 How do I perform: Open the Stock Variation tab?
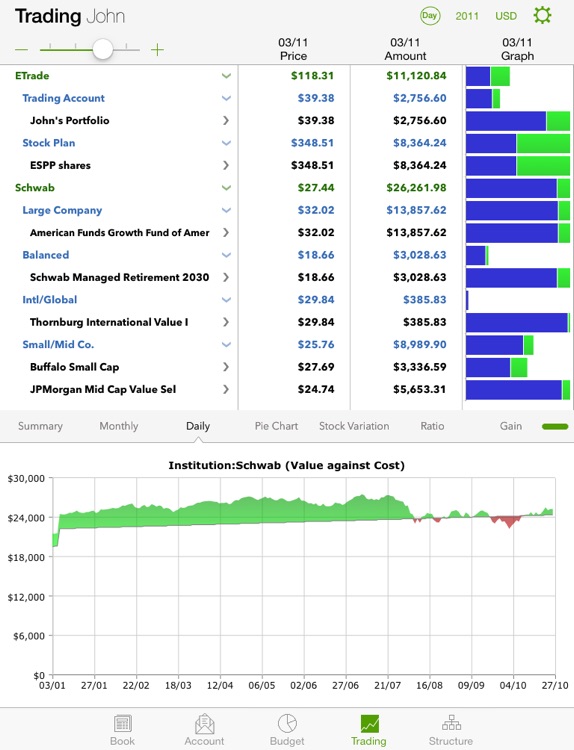(x=354, y=426)
